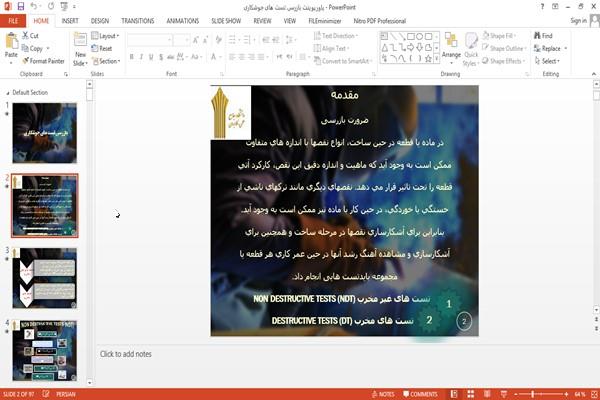Toggle Center paragraph alignment
Image resolution: width=600 pixels, height=400 pixels.
click(x=241, y=57)
